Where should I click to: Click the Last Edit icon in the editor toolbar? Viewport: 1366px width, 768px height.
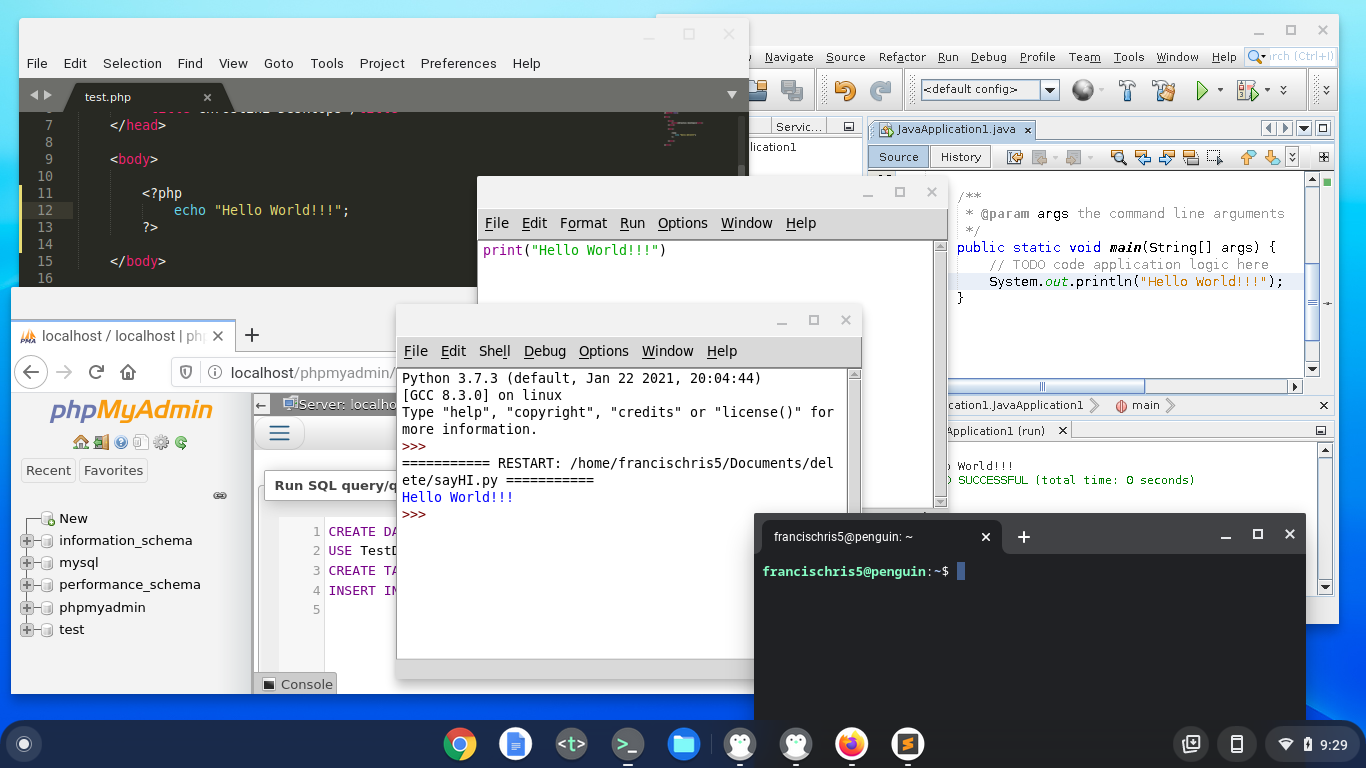point(1015,157)
